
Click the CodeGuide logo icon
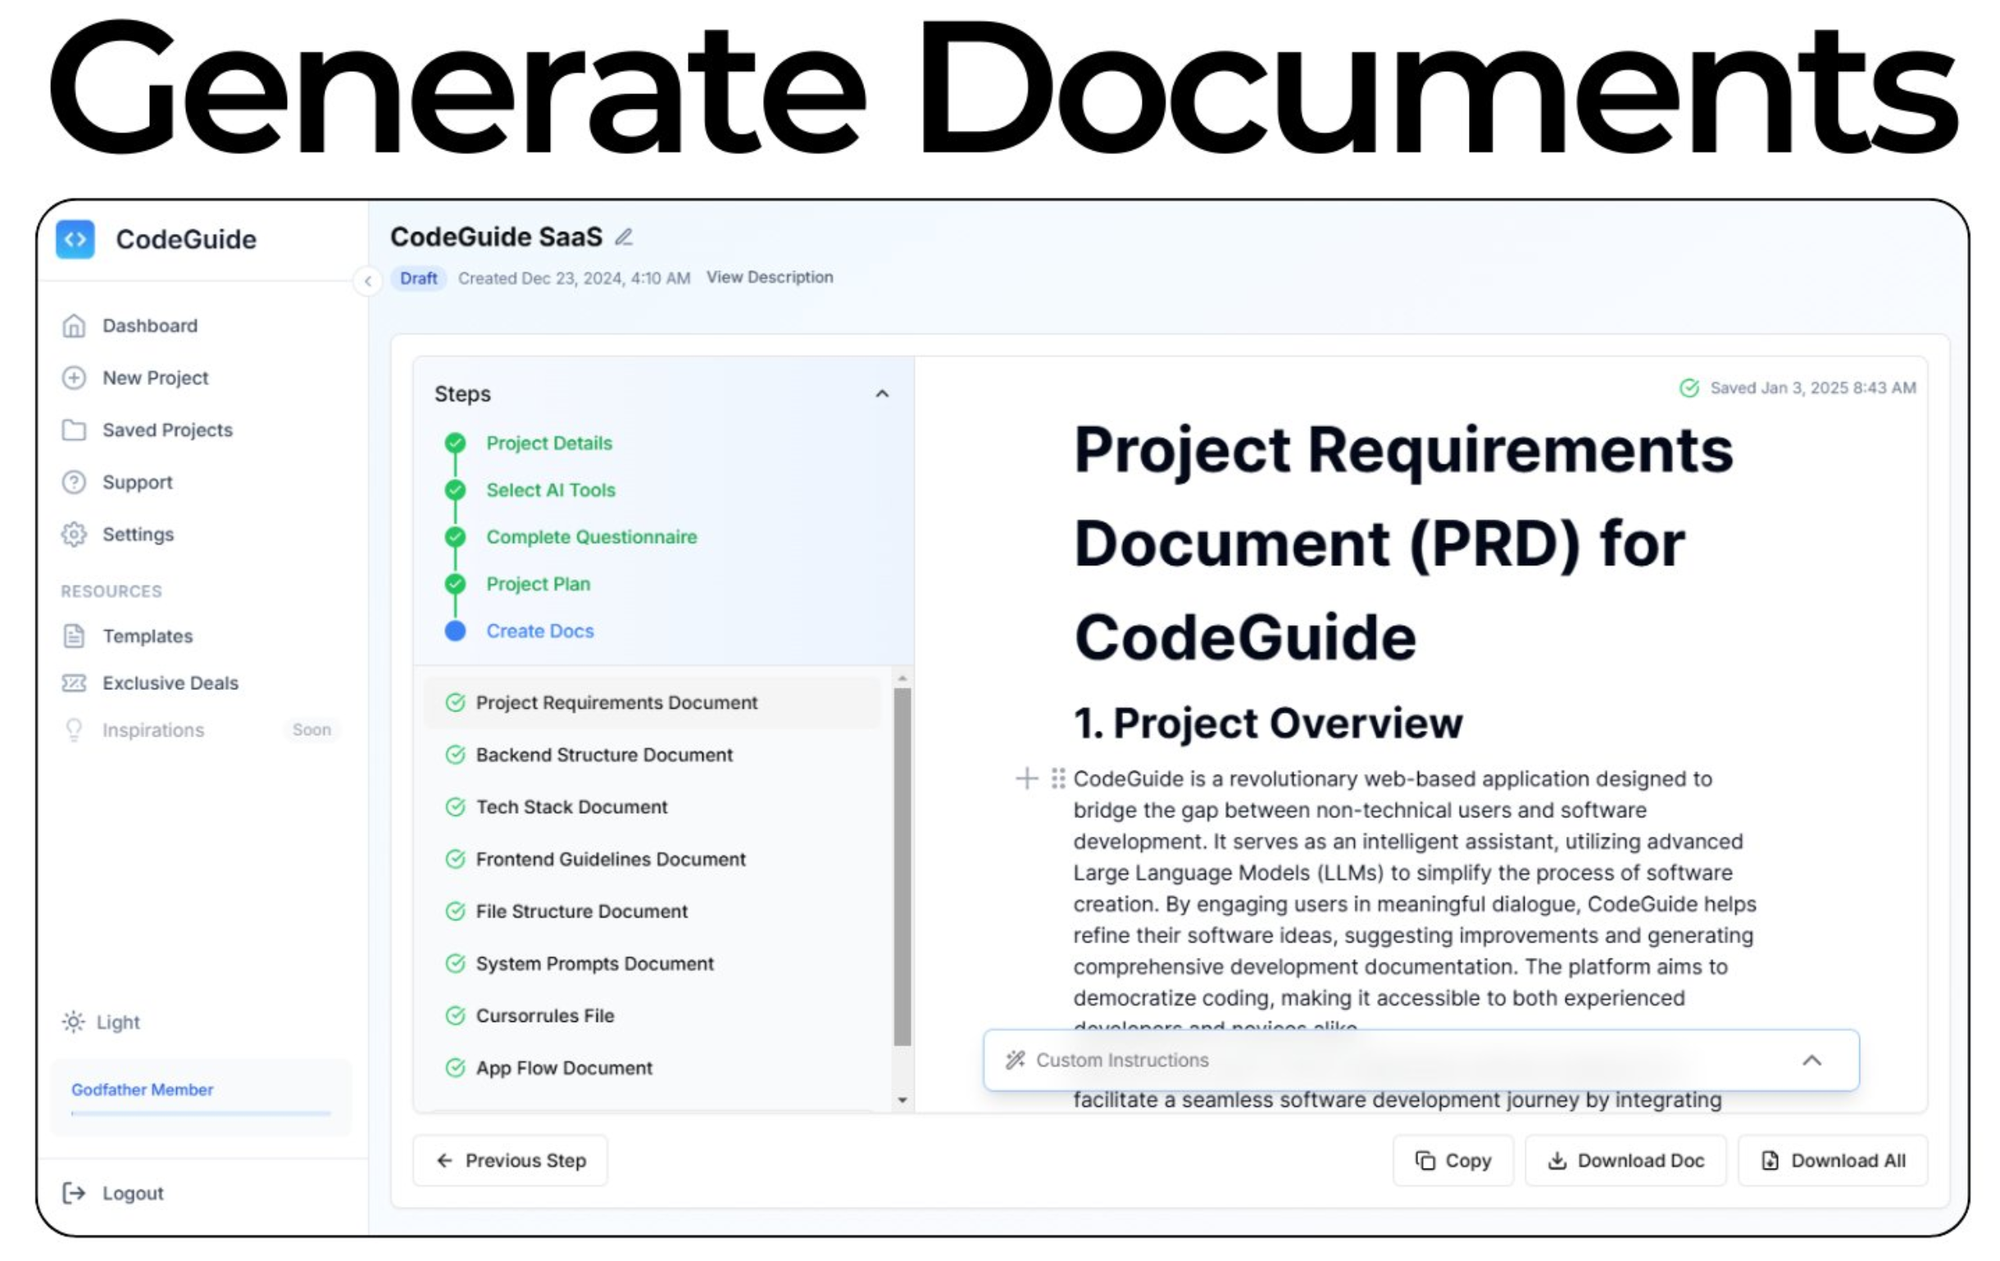coord(75,240)
